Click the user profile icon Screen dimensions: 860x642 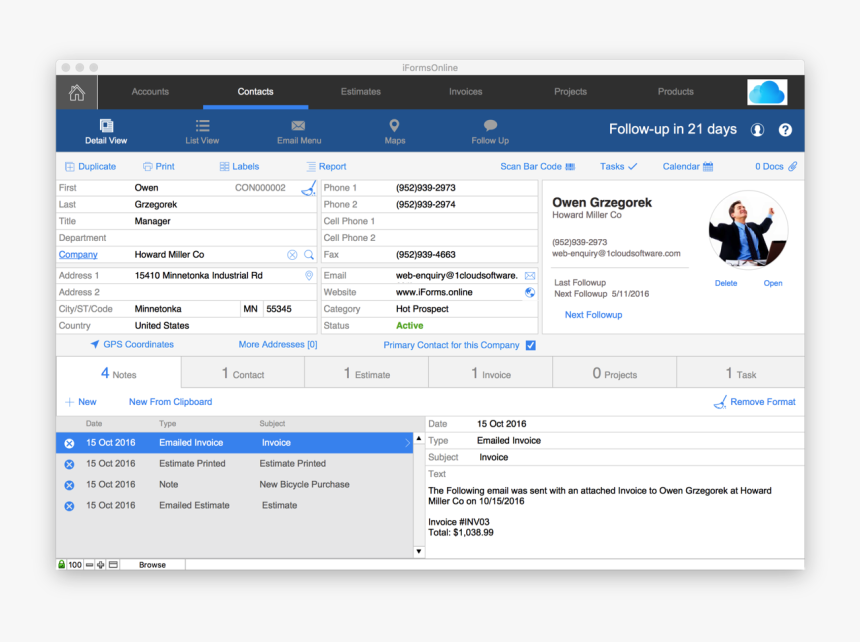coord(757,130)
